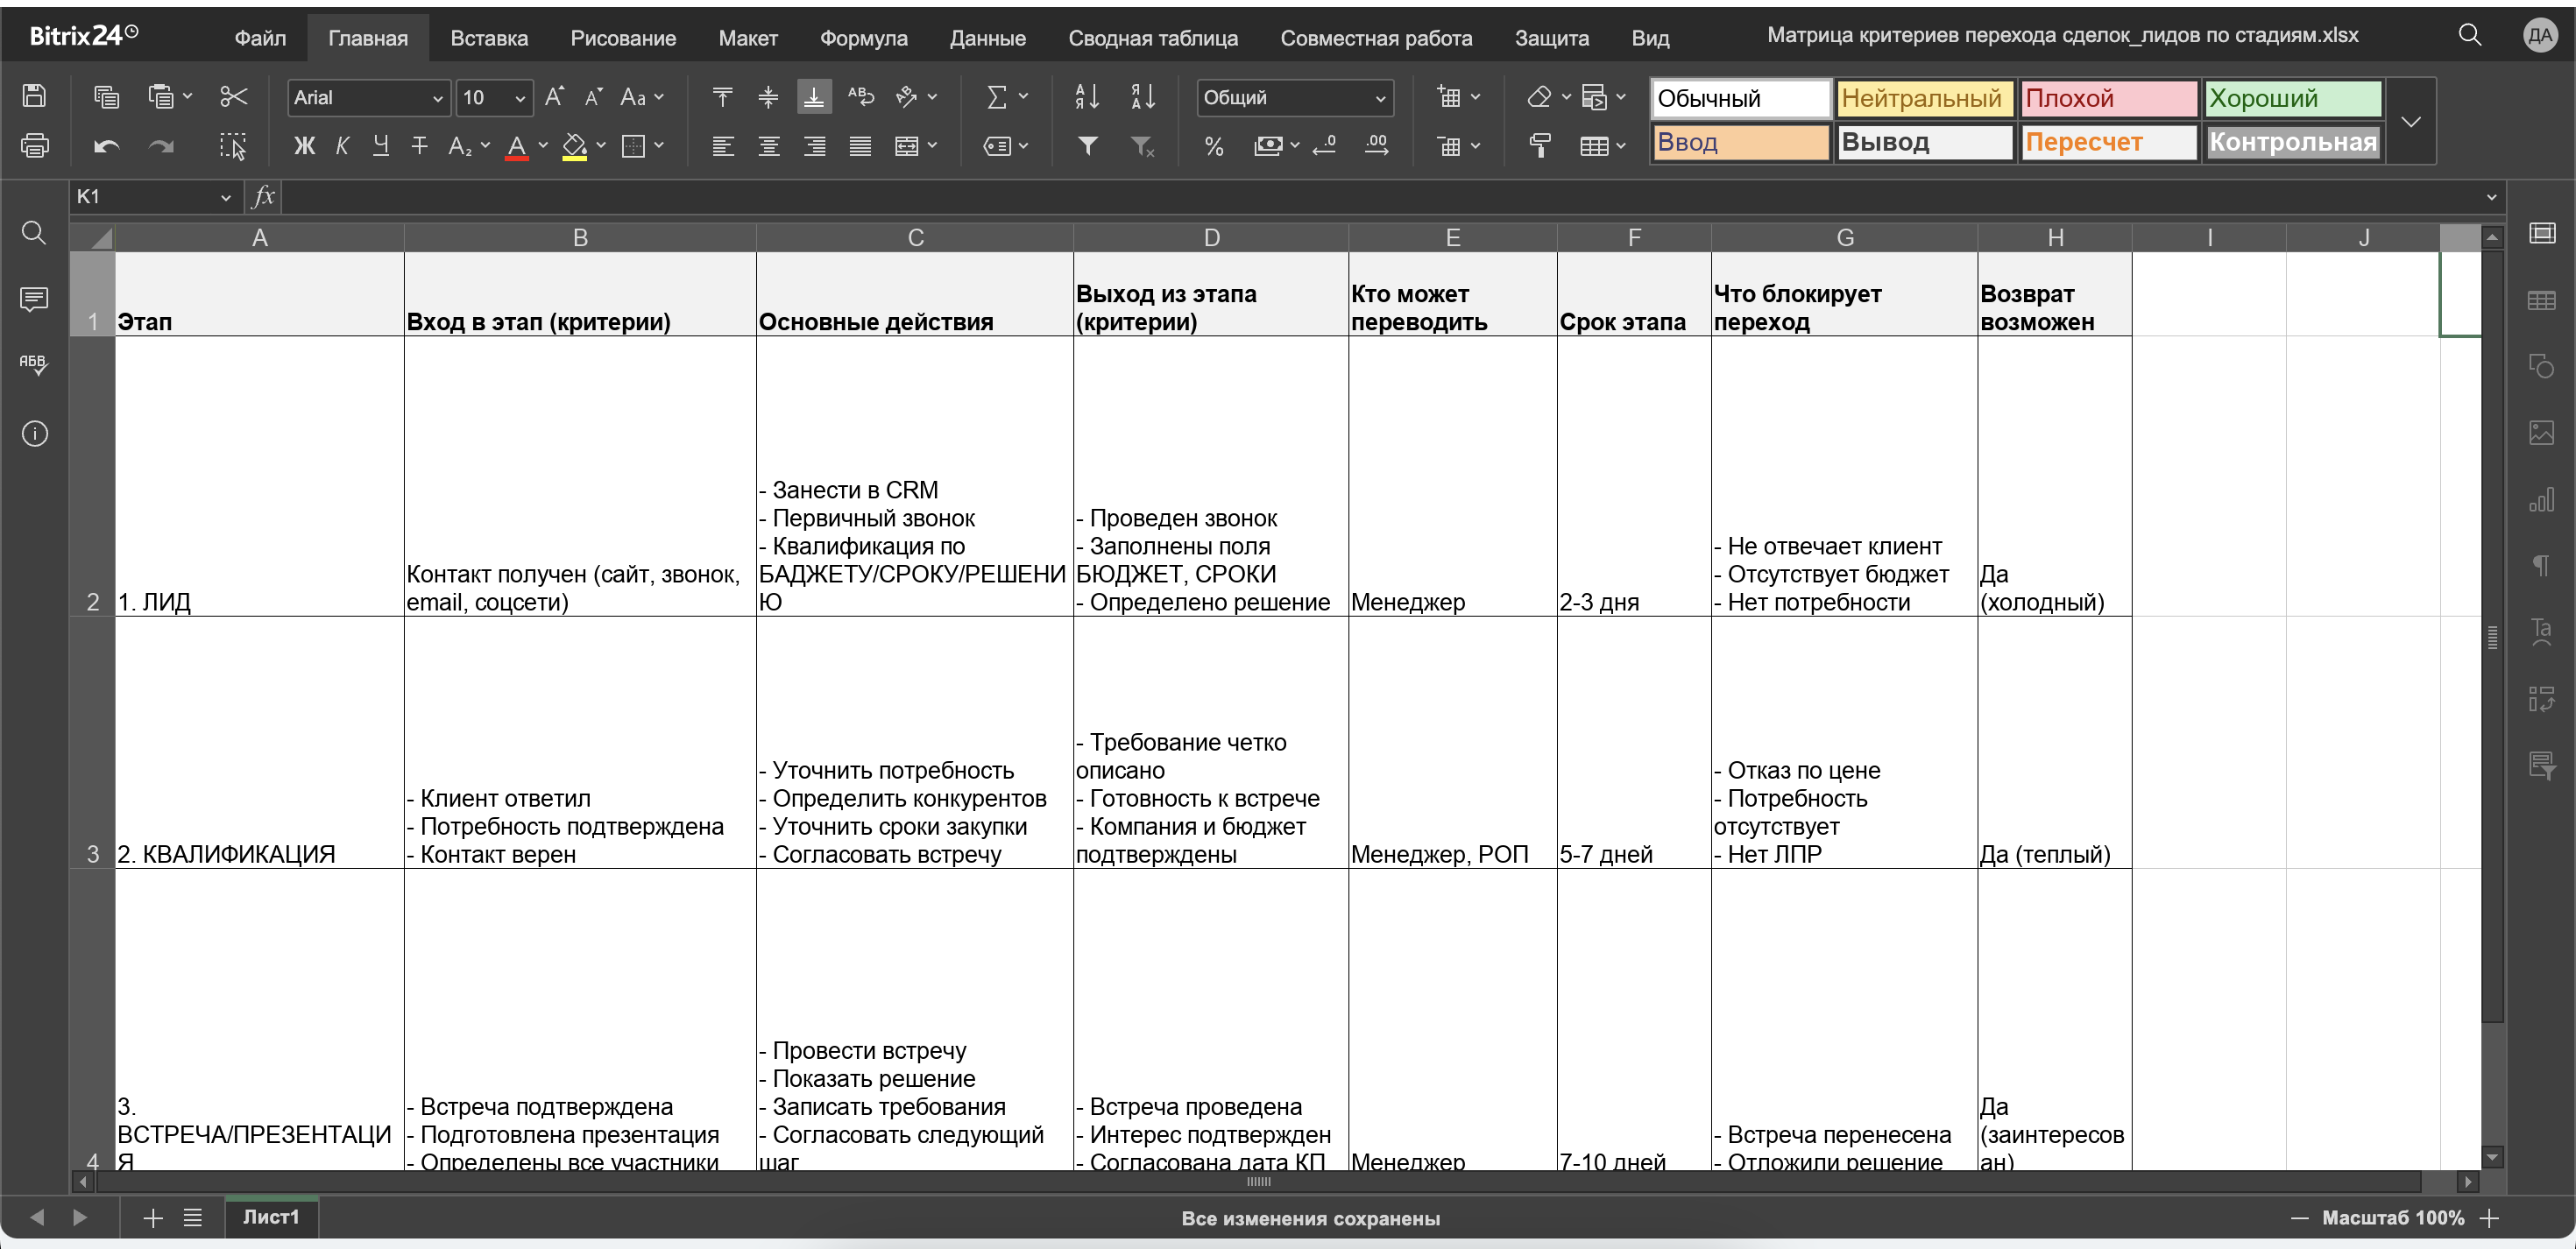Switch to the Вставка tab
2576x1249 pixels.
[489, 38]
